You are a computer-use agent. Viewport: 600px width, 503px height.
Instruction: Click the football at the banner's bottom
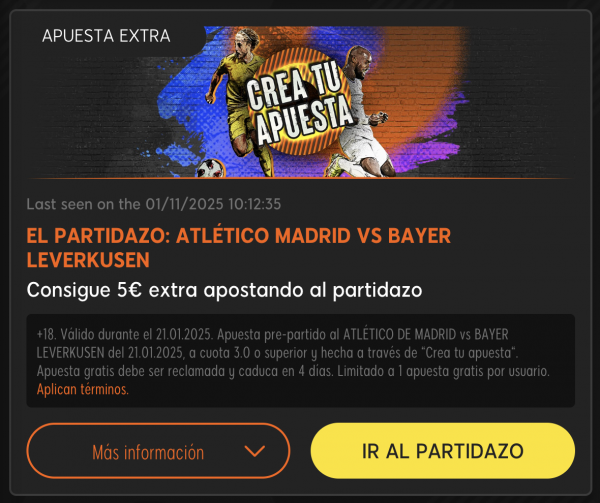[211, 169]
